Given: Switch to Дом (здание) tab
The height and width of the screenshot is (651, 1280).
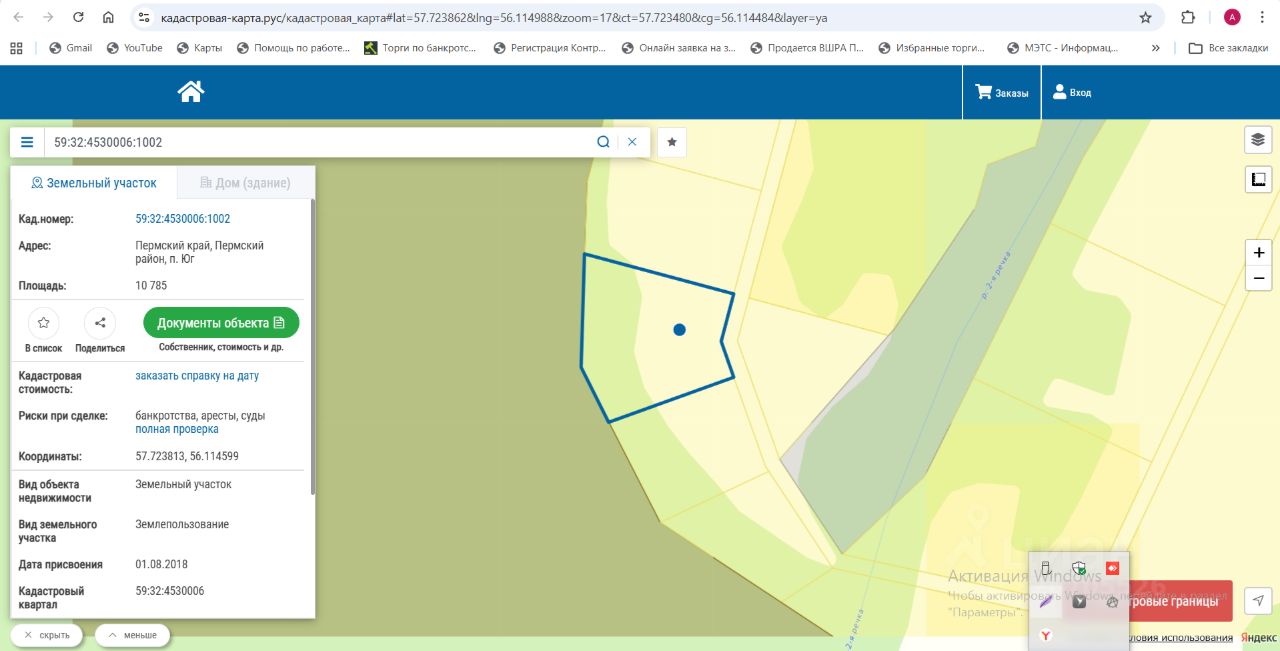Looking at the screenshot, I should tap(246, 183).
